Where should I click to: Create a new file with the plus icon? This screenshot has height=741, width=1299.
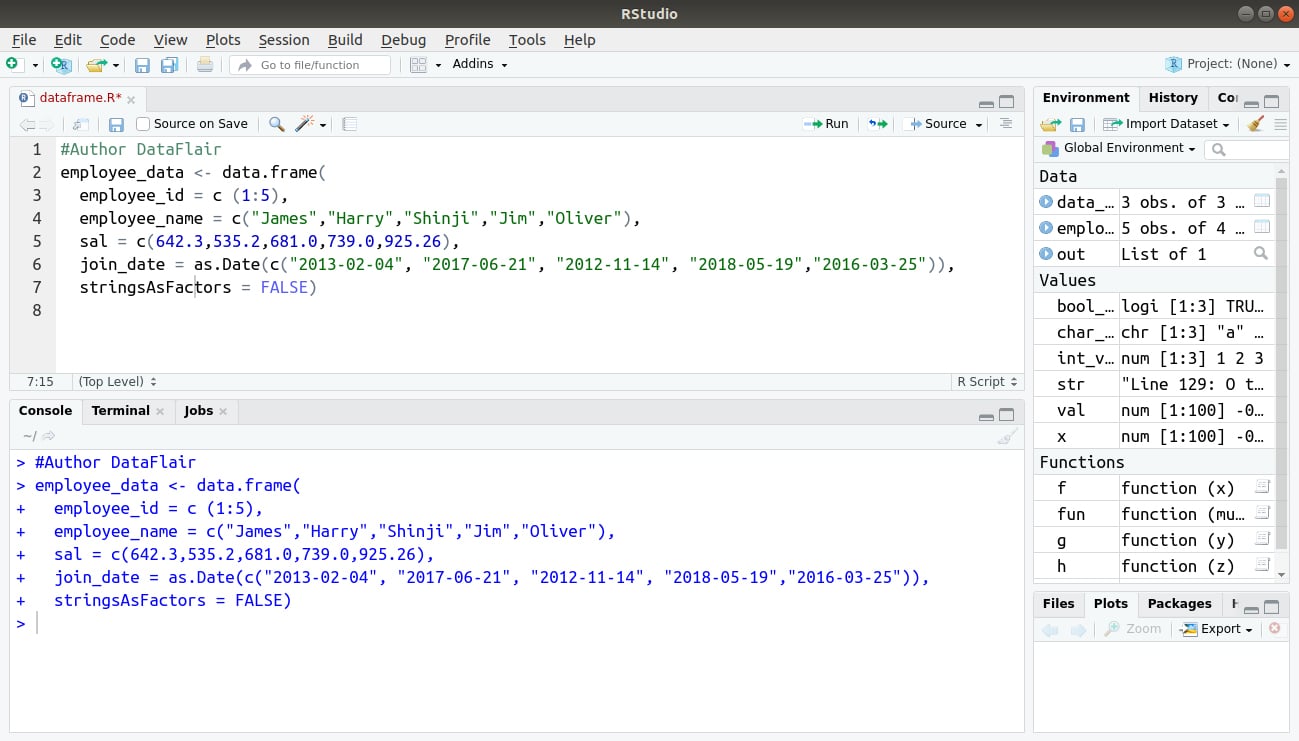(x=13, y=65)
